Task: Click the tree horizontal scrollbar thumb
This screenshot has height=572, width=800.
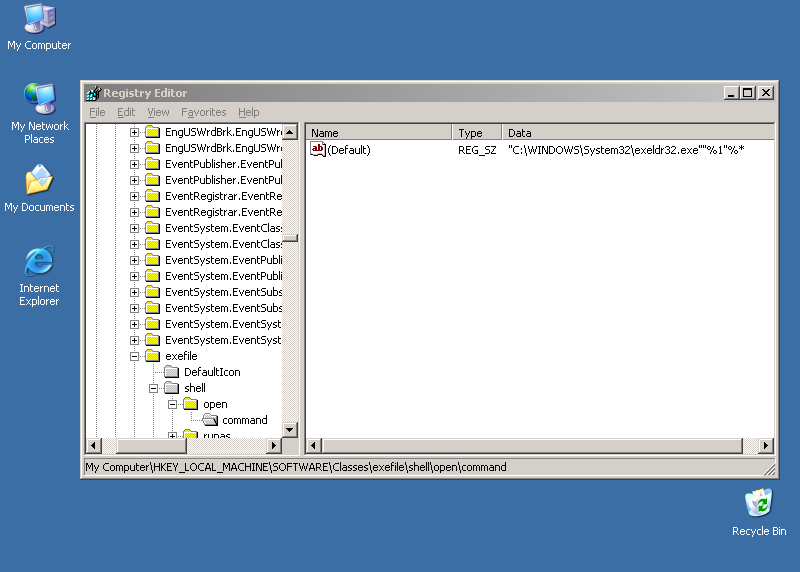Action: coord(152,445)
